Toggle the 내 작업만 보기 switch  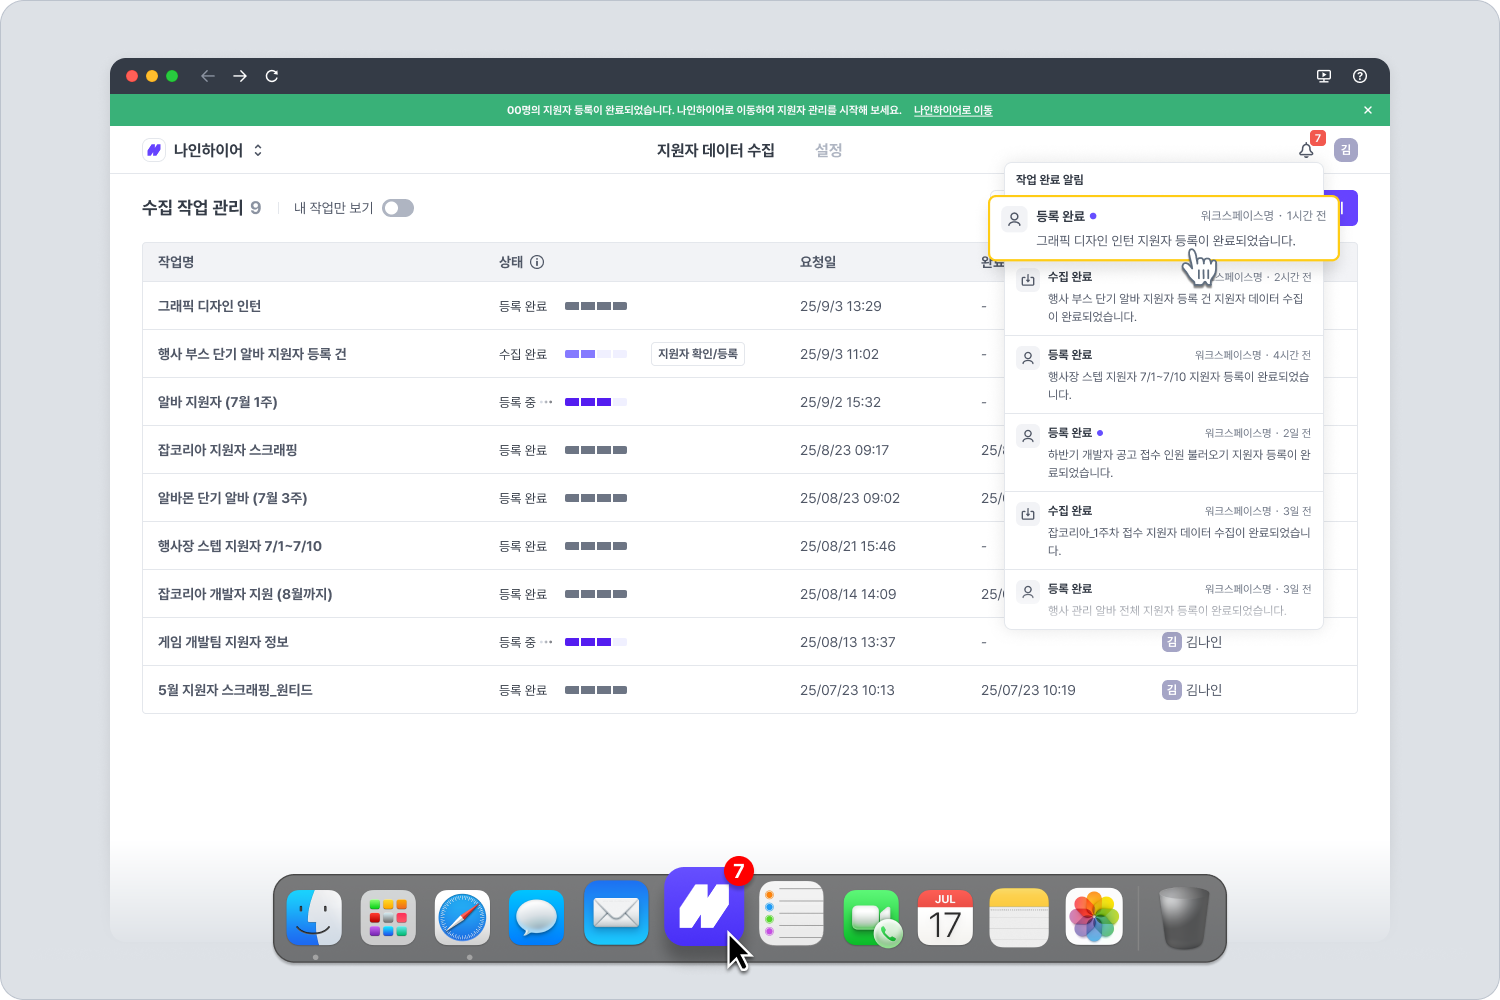pyautogui.click(x=398, y=208)
